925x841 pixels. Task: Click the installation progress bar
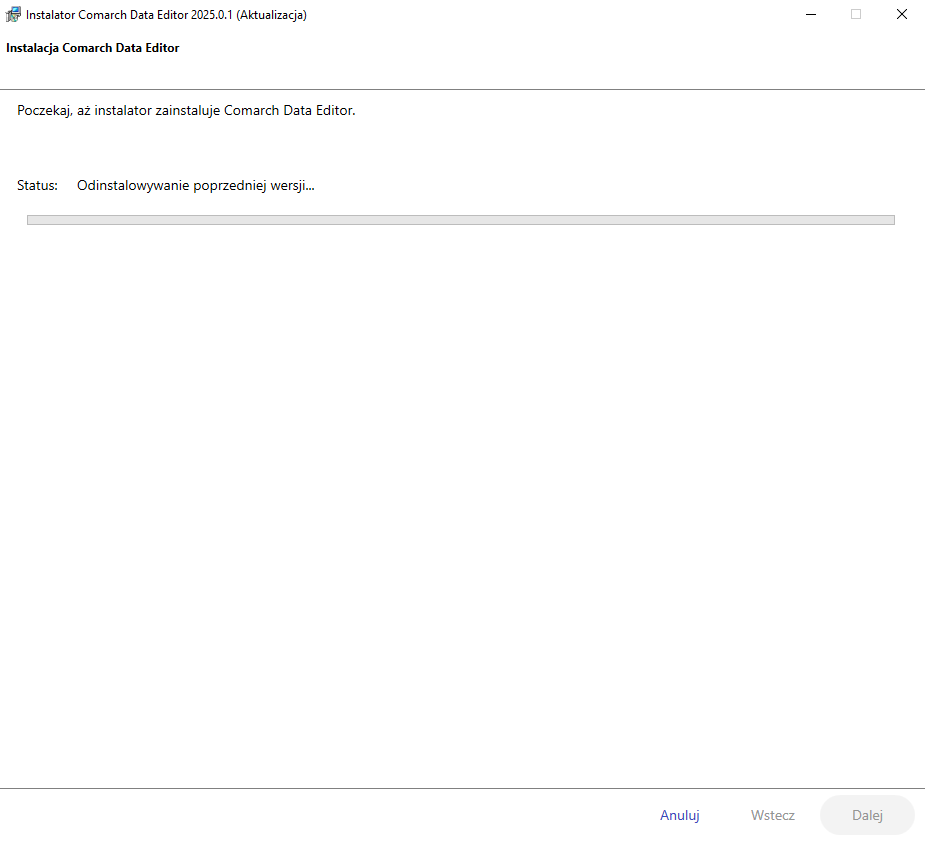point(461,220)
